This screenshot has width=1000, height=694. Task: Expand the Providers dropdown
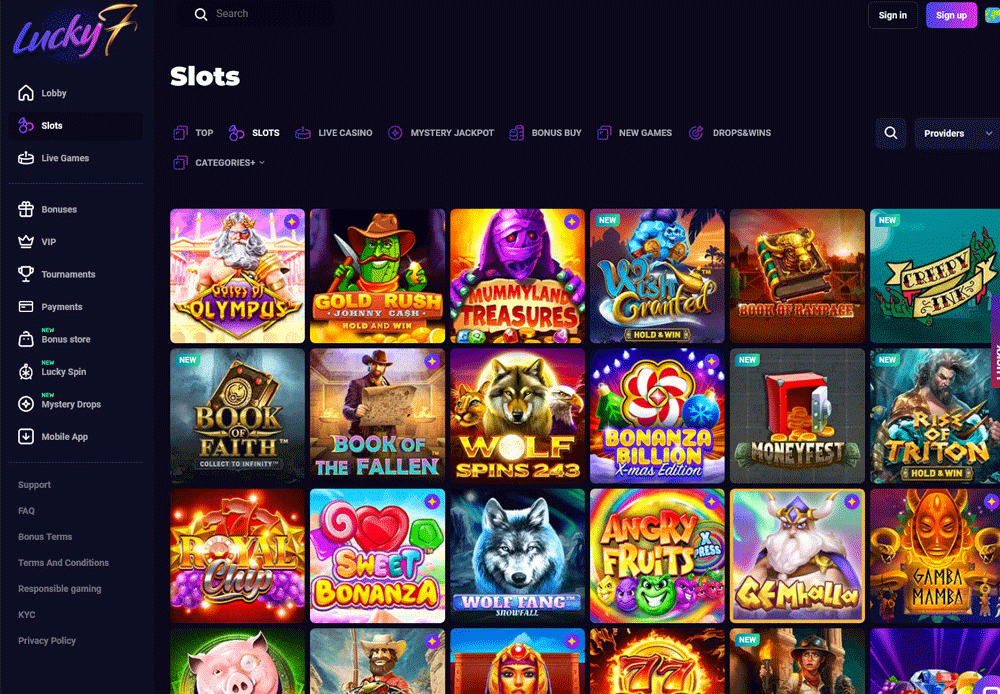coord(957,133)
